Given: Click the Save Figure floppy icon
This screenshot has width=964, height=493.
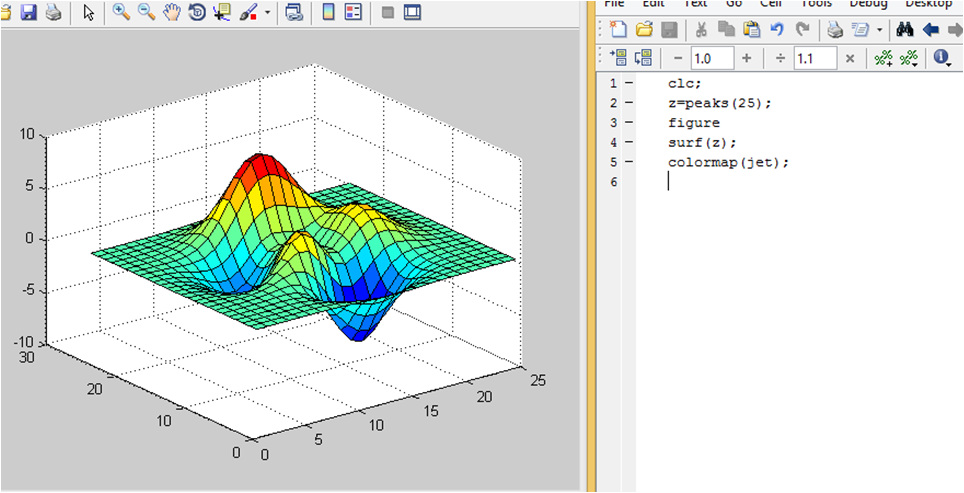Looking at the screenshot, I should 29,12.
